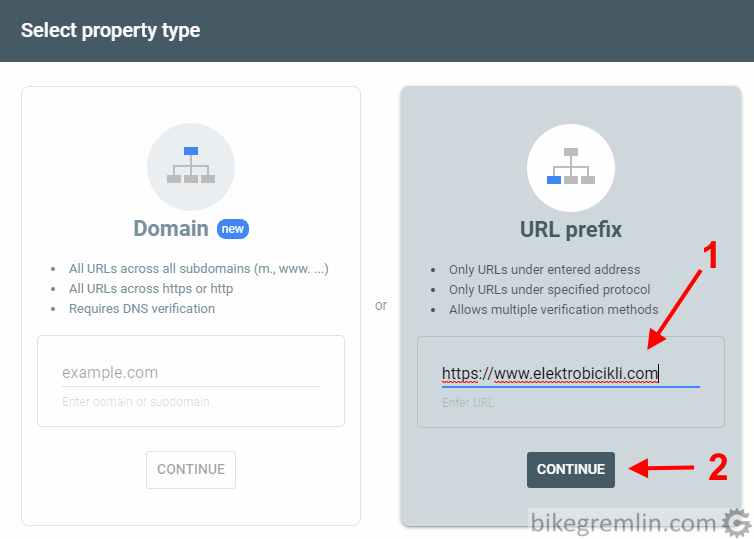754x539 pixels.
Task: Click the URL field containing https://www.elektrobicikli.com
Action: tap(571, 374)
